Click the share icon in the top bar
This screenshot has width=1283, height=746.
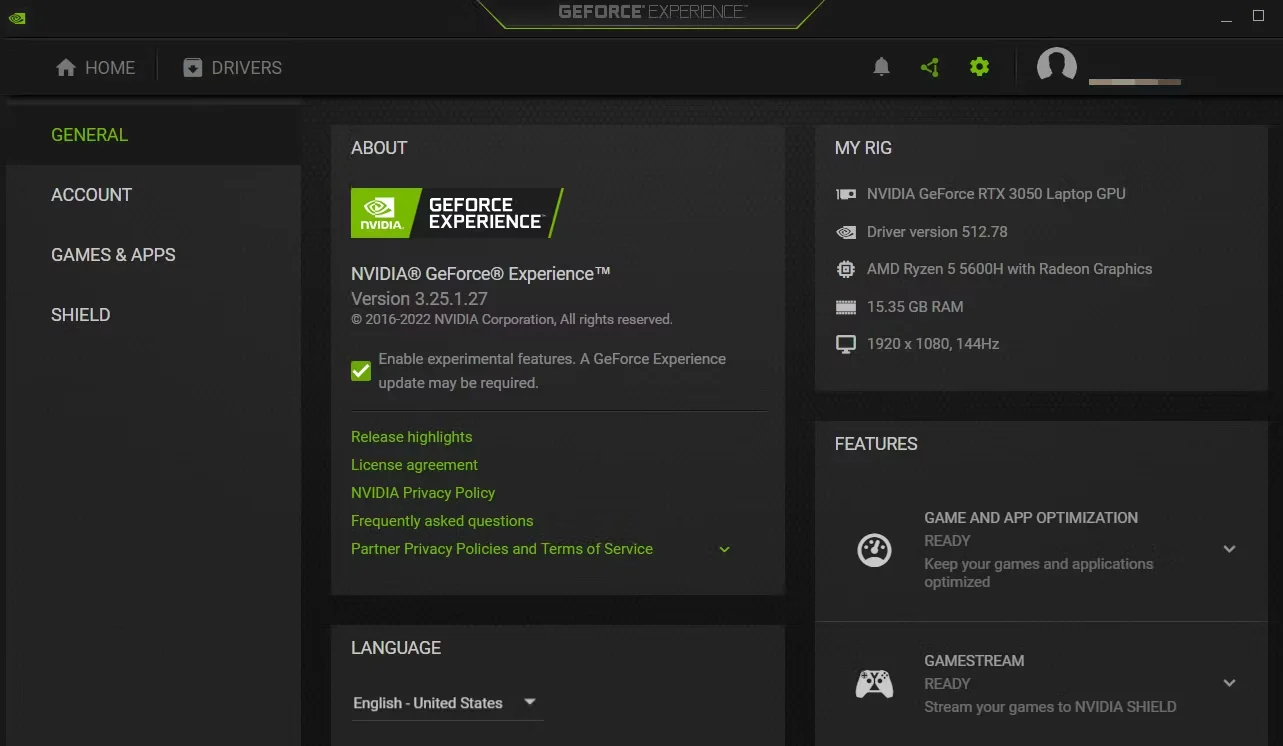pyautogui.click(x=930, y=66)
